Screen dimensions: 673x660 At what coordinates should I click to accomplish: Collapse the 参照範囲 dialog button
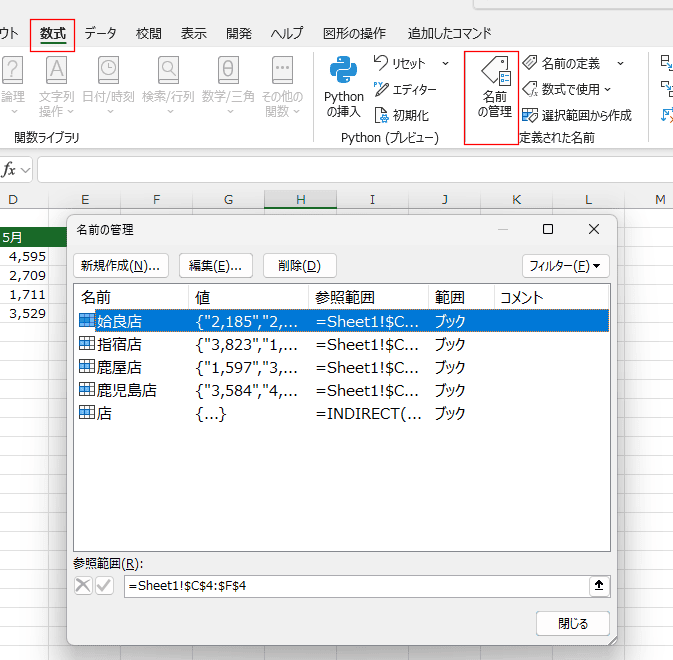(599, 586)
